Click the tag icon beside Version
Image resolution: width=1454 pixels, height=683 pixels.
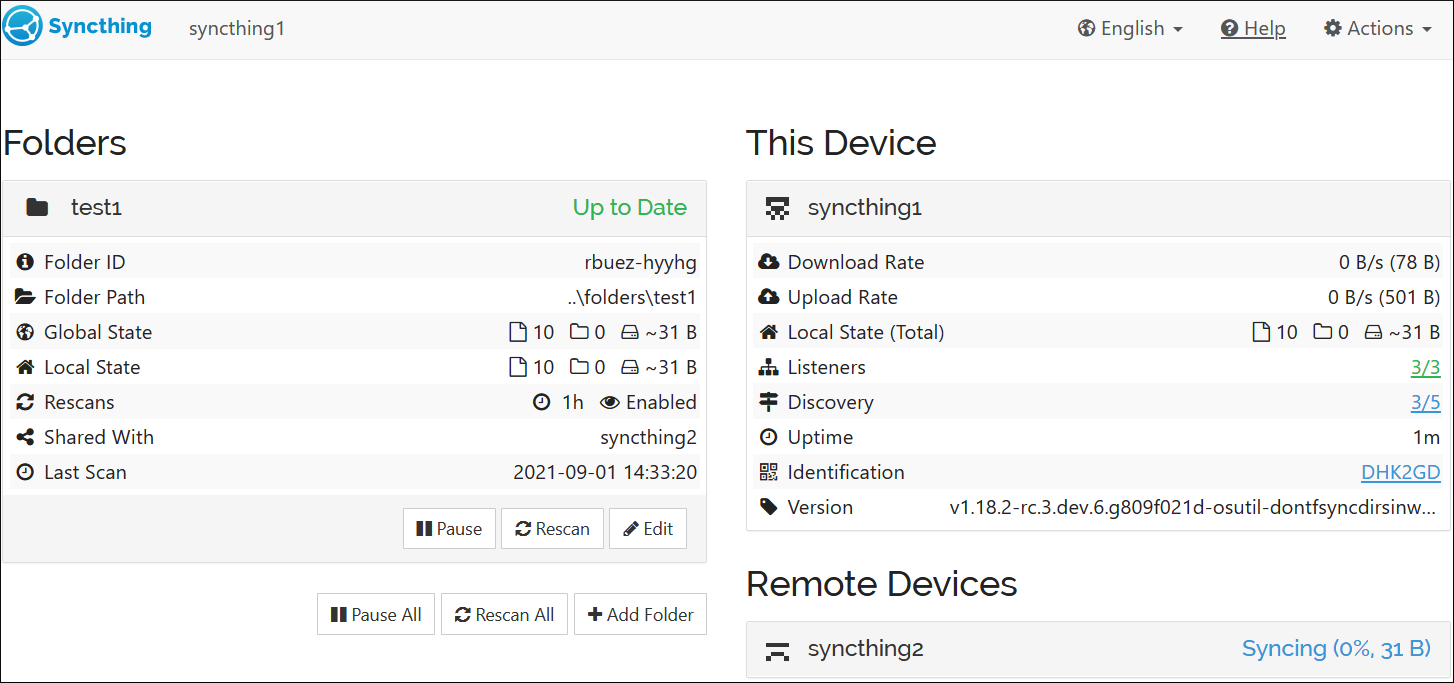(x=768, y=507)
